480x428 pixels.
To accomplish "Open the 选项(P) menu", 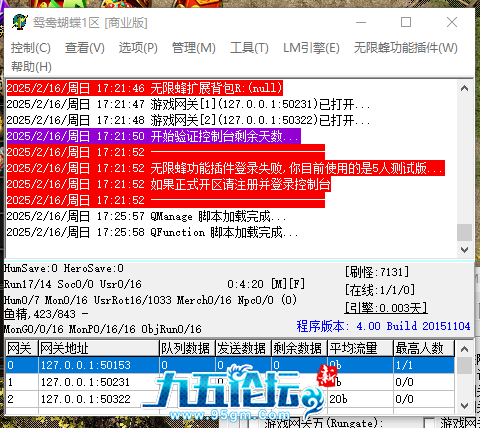I will [x=138, y=48].
